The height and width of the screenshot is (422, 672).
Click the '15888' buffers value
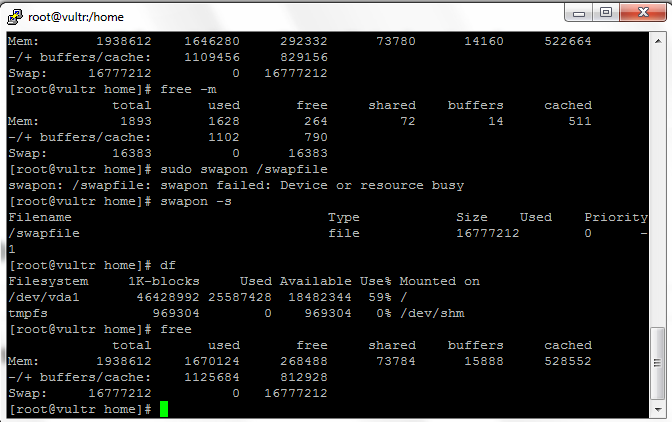pos(484,362)
